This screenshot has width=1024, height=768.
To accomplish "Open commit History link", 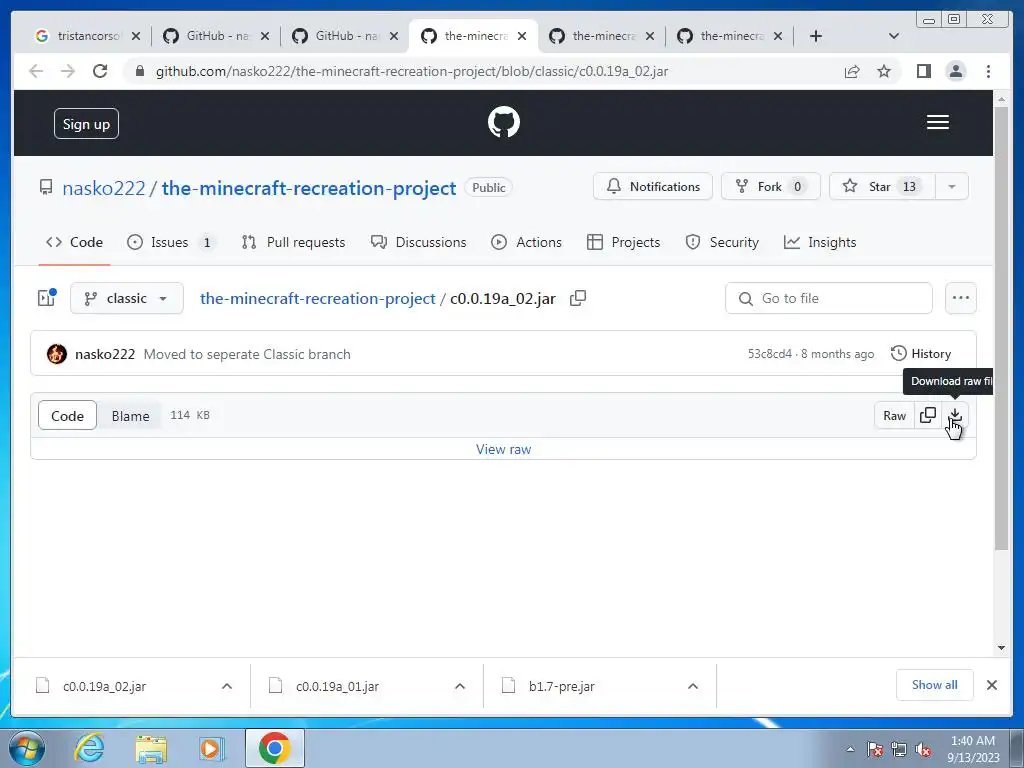I will pos(921,353).
